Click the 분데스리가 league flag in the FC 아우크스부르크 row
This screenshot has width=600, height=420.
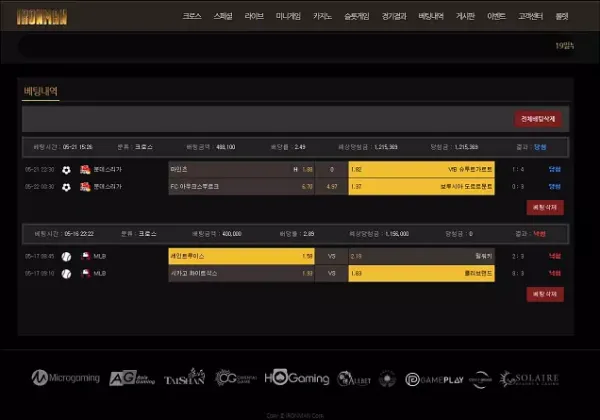pos(85,187)
